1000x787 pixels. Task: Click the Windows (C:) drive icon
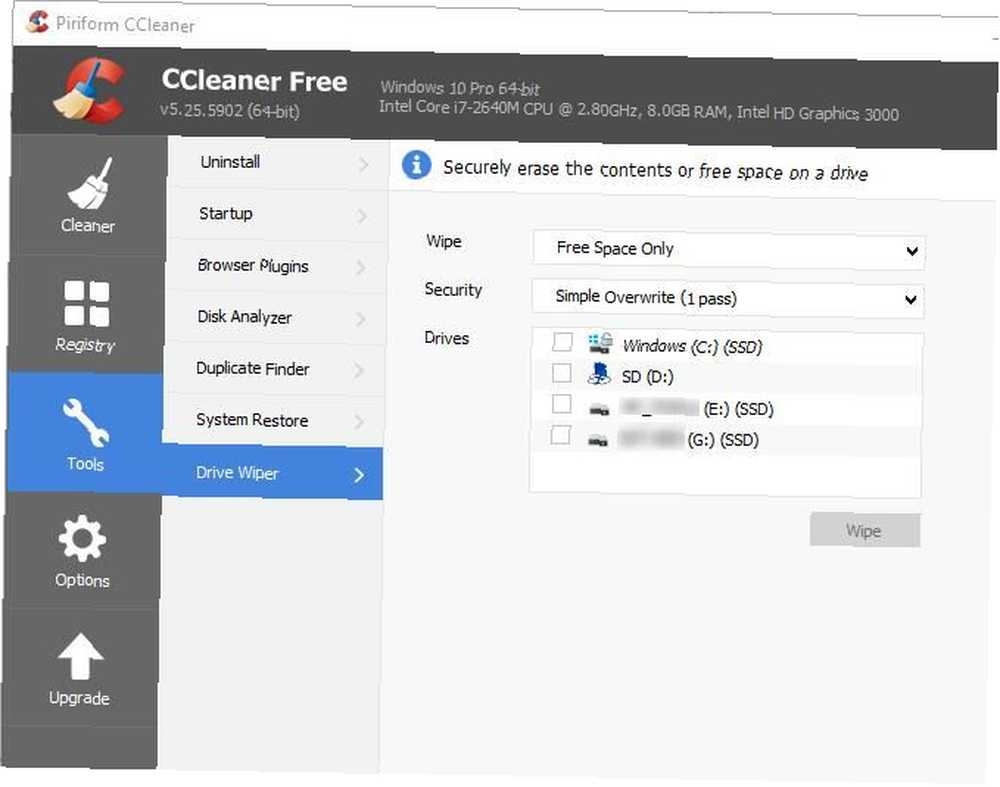click(599, 343)
